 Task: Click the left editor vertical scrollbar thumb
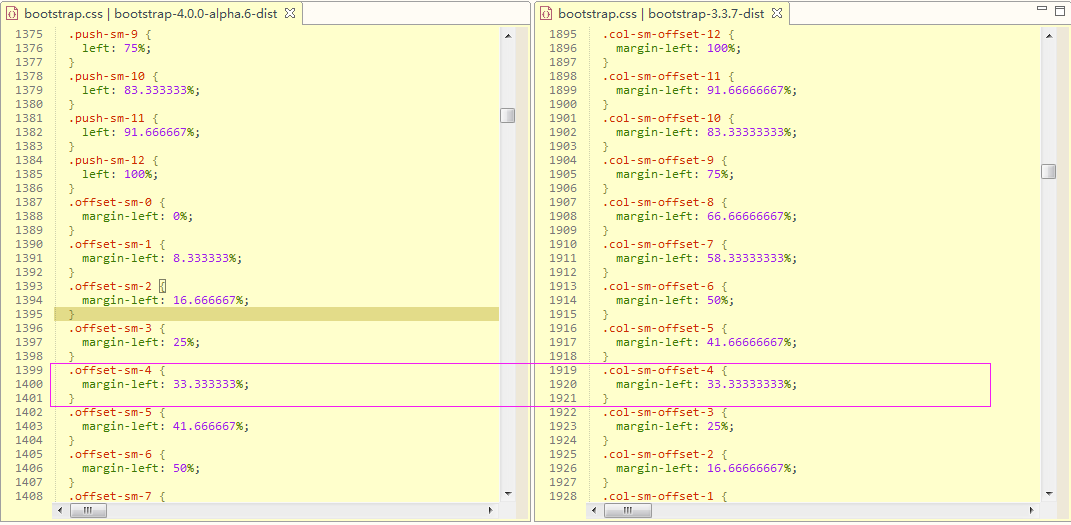(507, 115)
